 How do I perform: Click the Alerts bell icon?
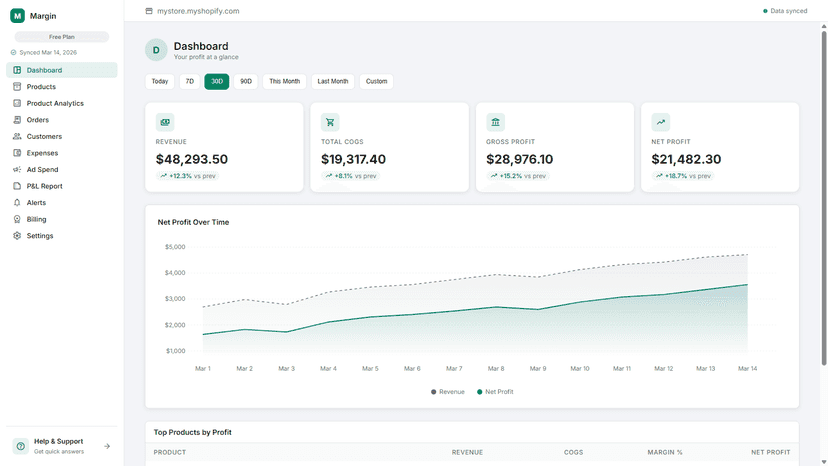coord(17,202)
